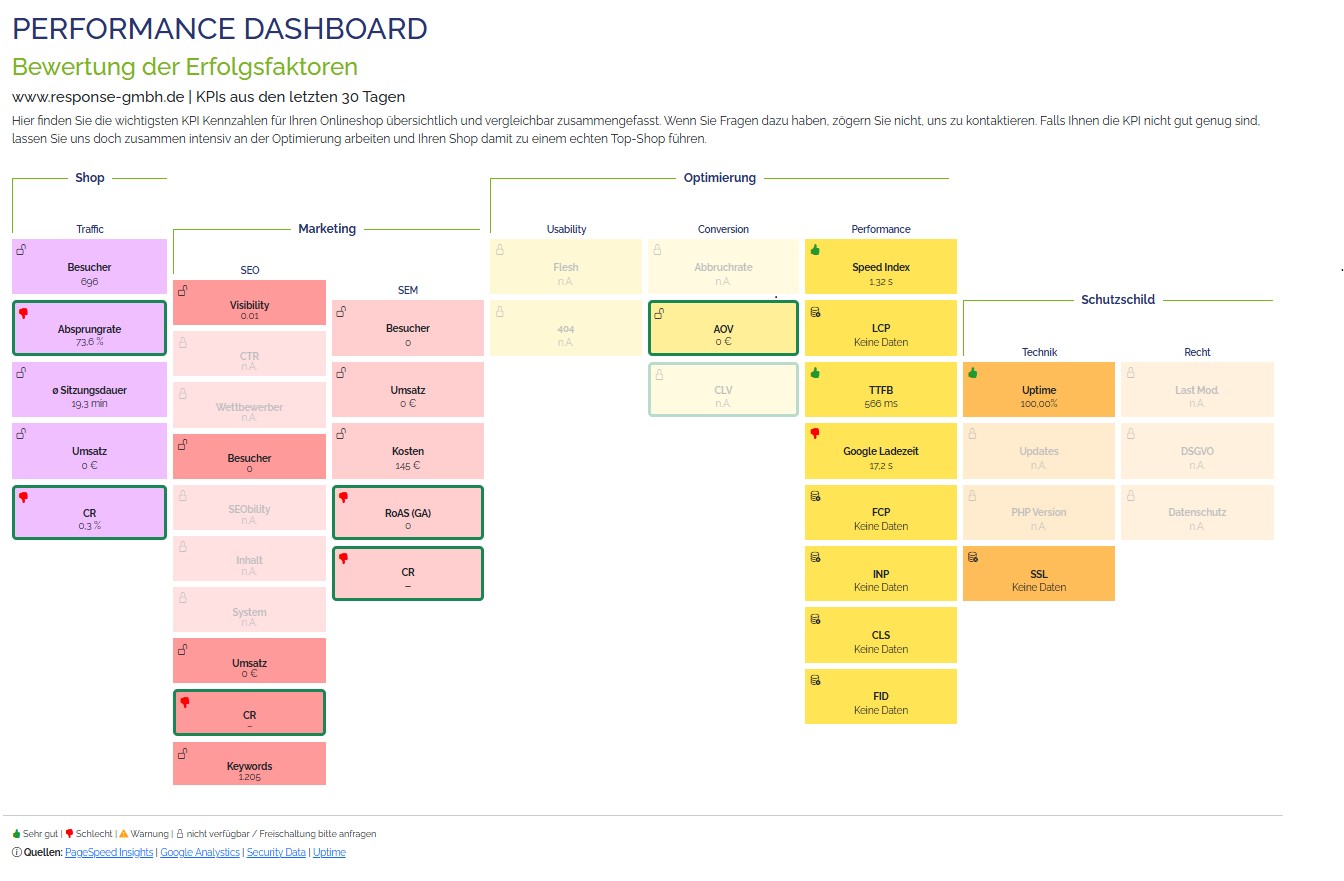Click the info icon next to Quellen

click(x=16, y=852)
